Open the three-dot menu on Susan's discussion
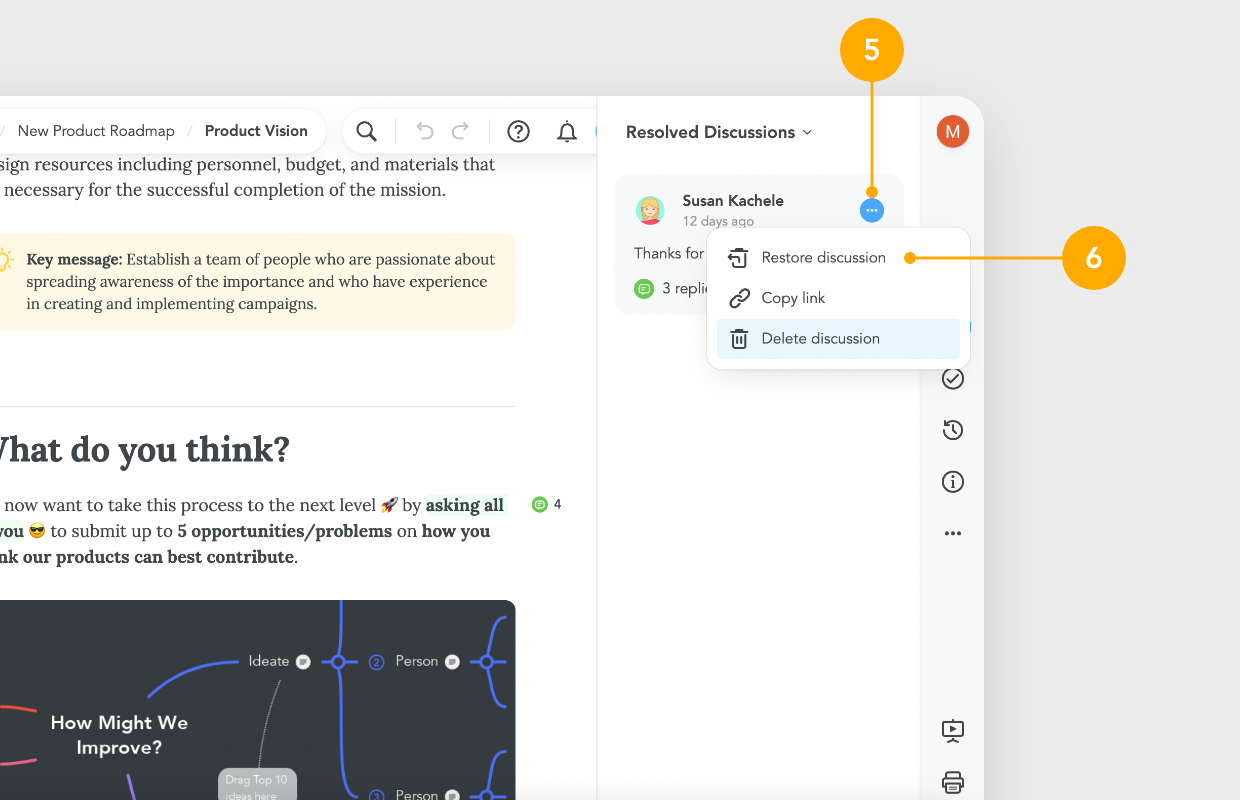Viewport: 1240px width, 800px height. (872, 210)
